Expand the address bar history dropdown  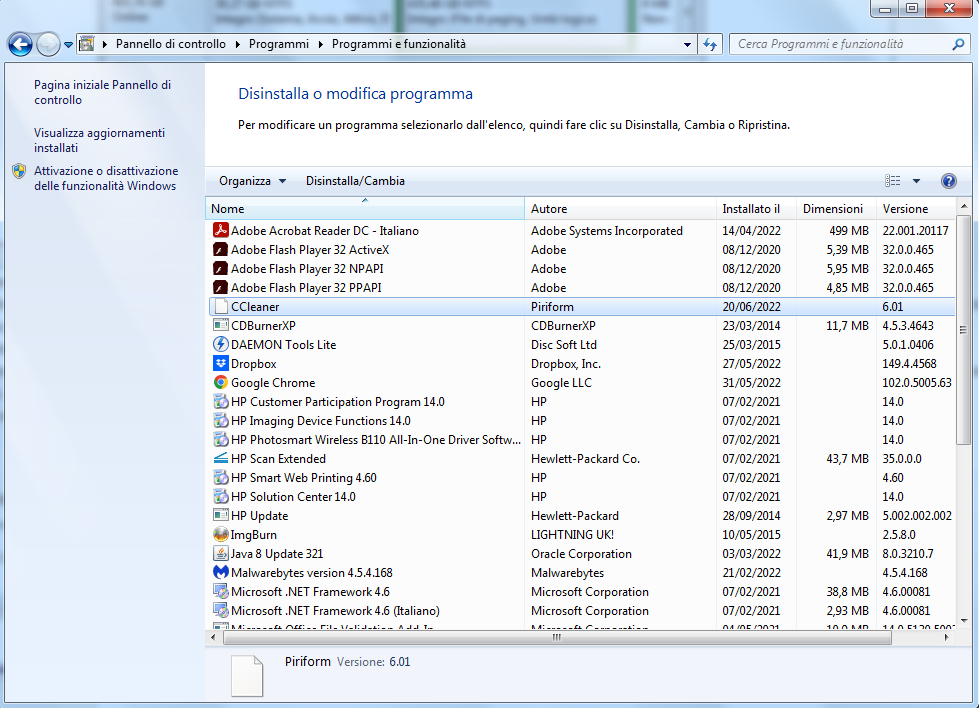687,44
